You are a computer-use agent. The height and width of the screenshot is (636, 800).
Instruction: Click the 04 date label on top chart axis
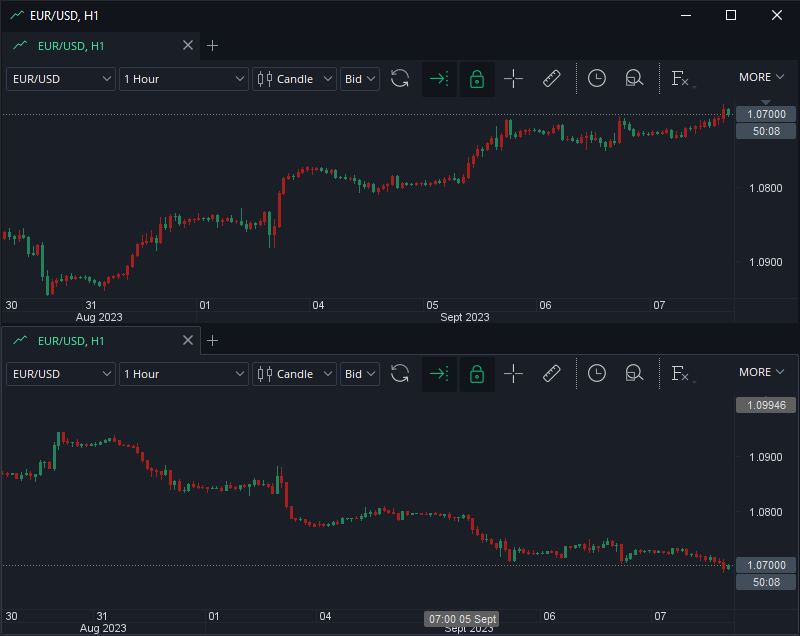(318, 305)
